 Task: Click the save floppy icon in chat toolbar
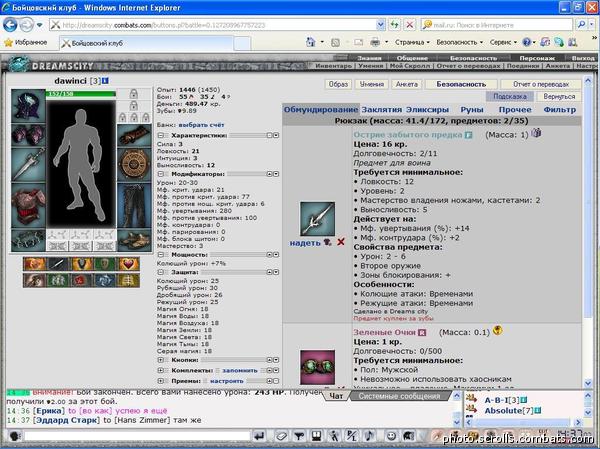(x=316, y=436)
